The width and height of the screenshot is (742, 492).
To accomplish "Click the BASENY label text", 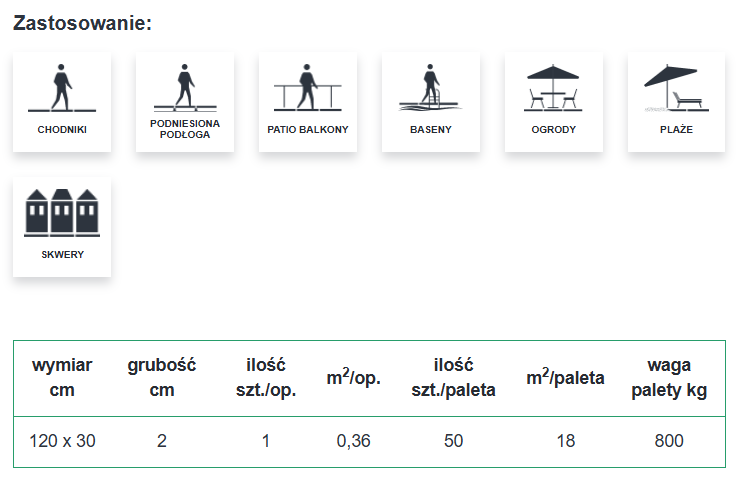I will point(431,129).
